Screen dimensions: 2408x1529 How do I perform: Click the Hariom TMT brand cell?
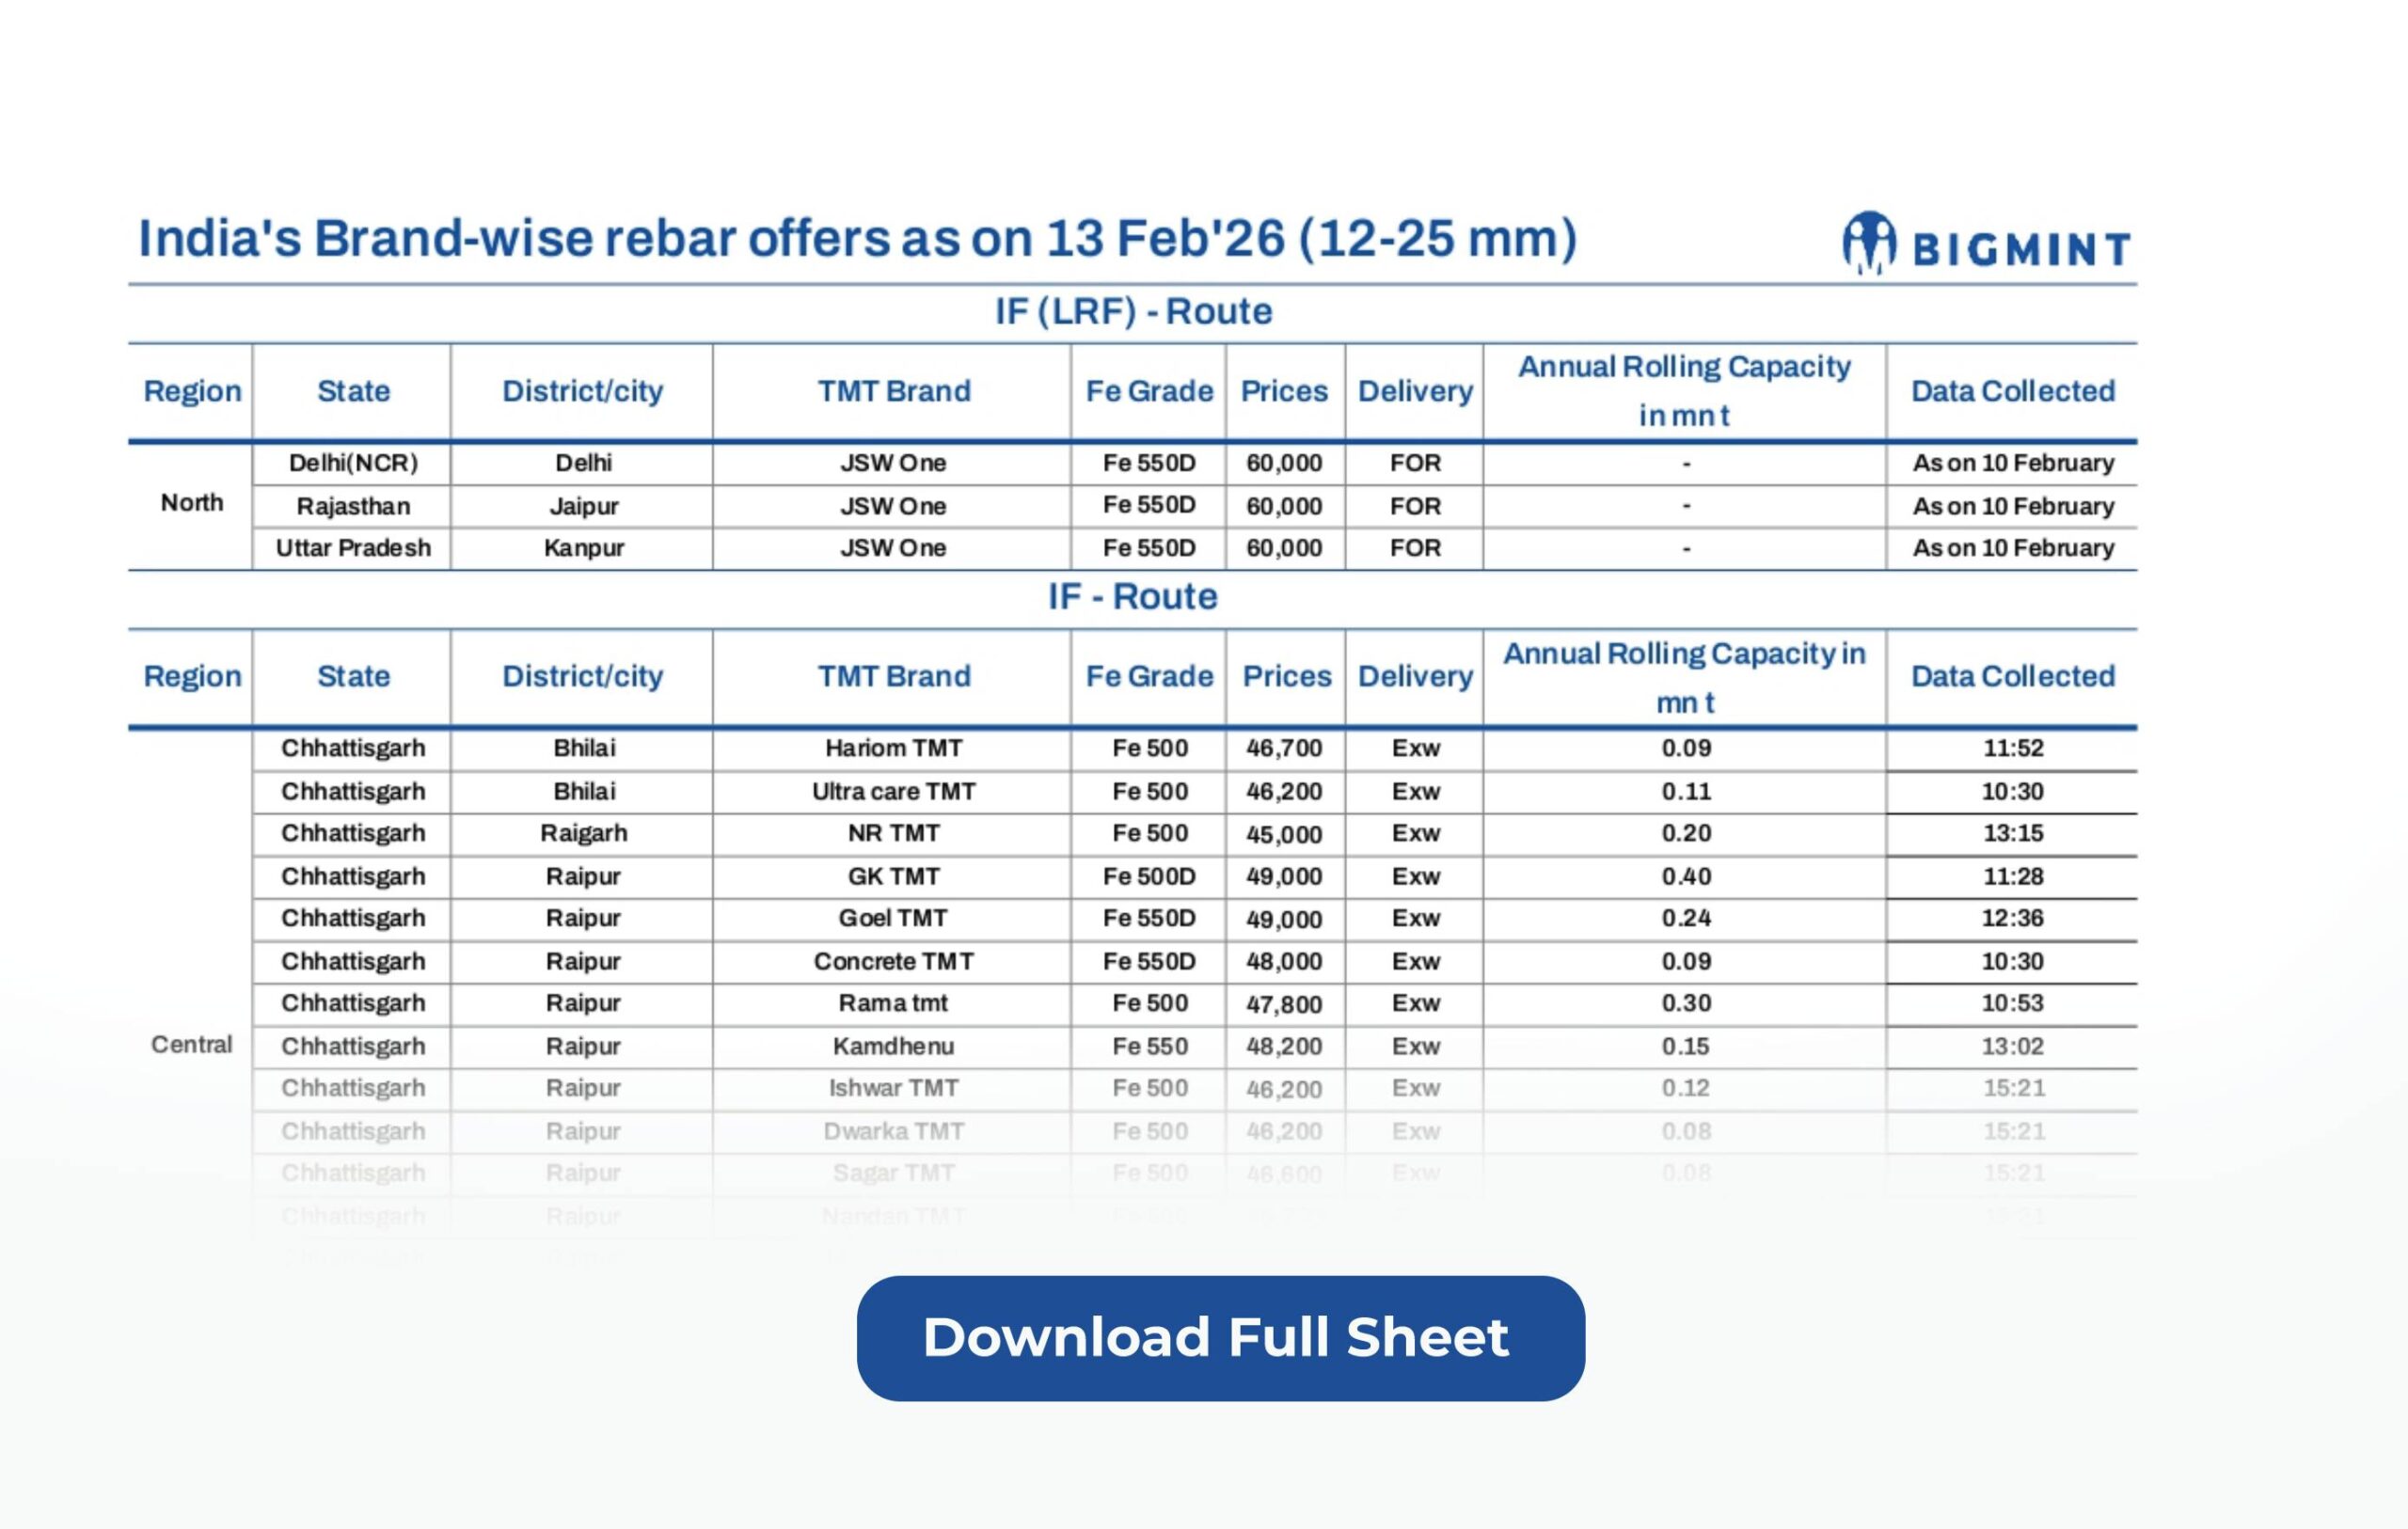pos(892,748)
